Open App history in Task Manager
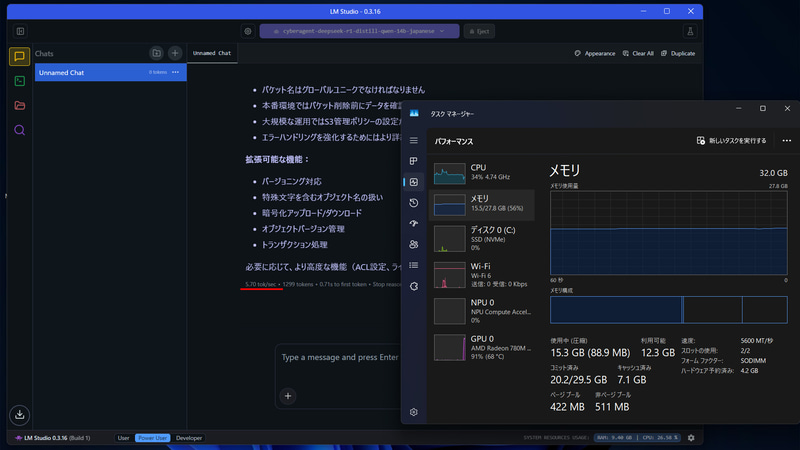 pos(414,203)
